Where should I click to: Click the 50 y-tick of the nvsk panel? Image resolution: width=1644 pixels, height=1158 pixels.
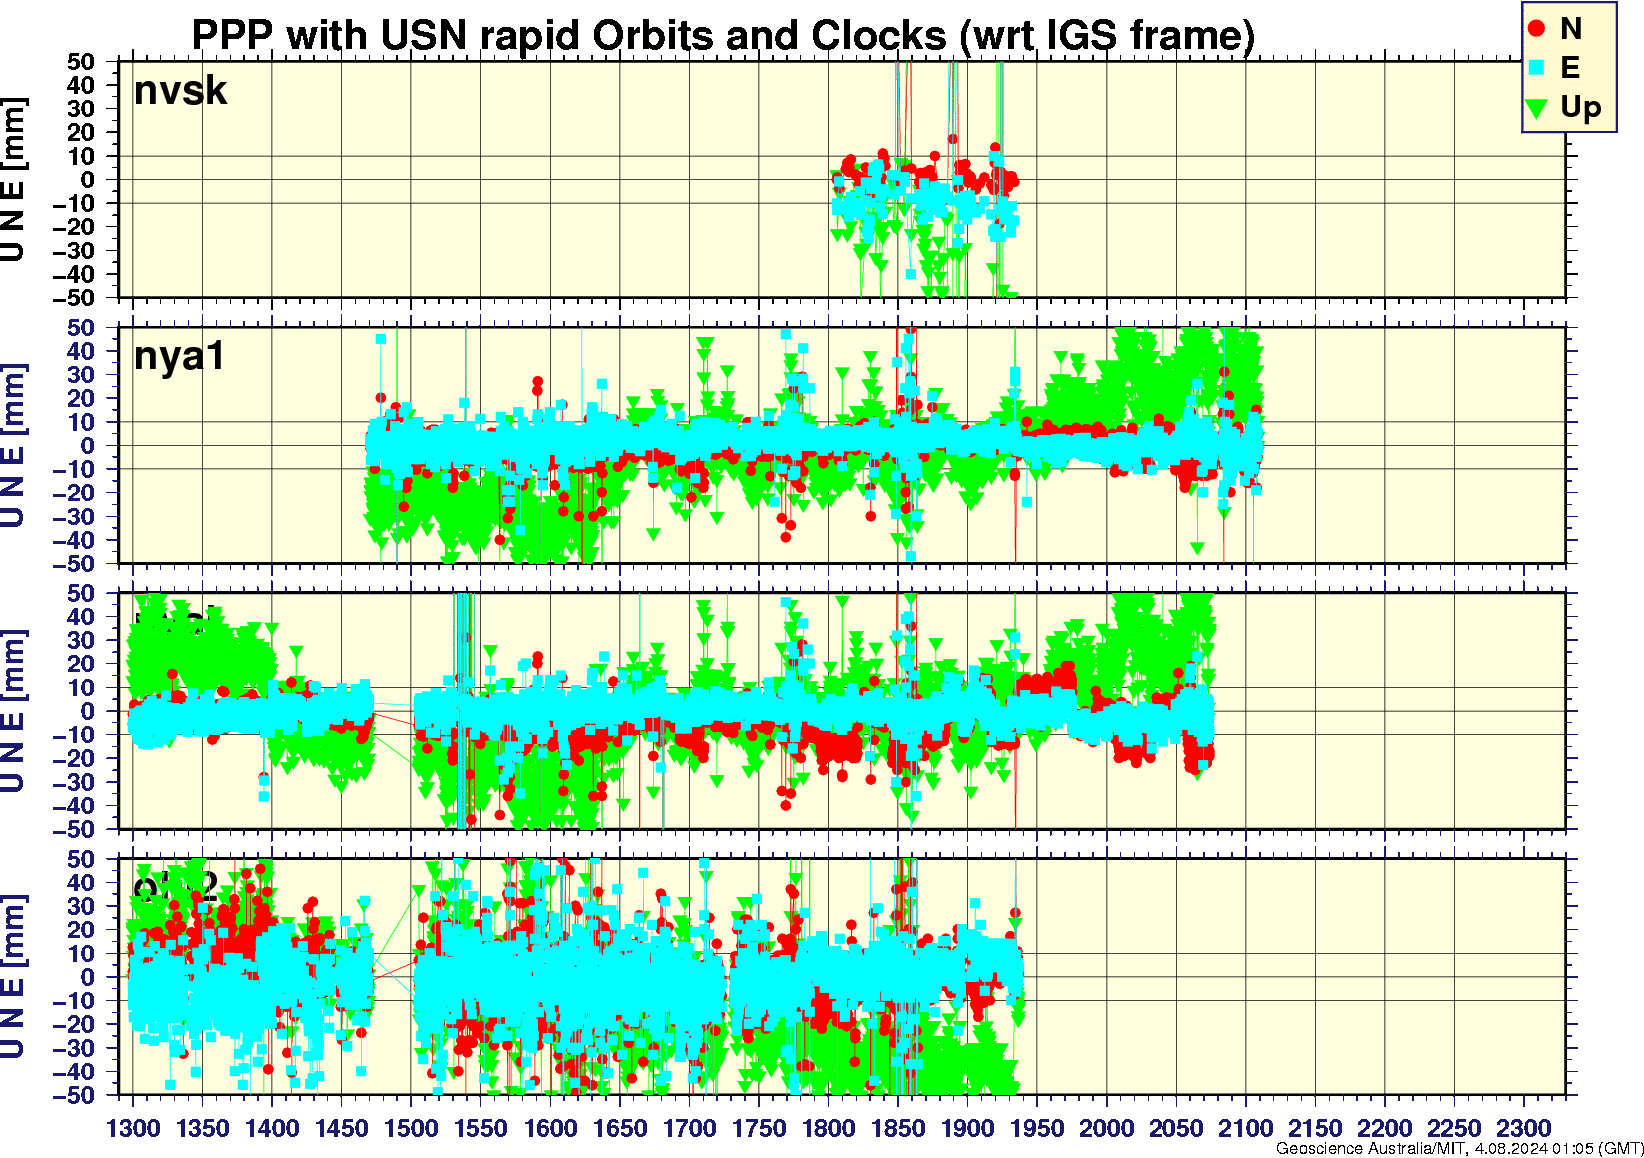(82, 61)
